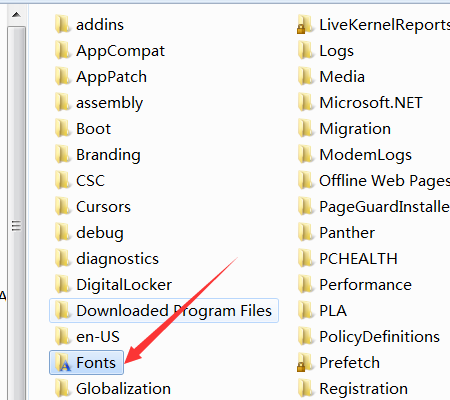The image size is (450, 400).
Task: Select the Downloaded Program Files folder
Action: pos(164,311)
